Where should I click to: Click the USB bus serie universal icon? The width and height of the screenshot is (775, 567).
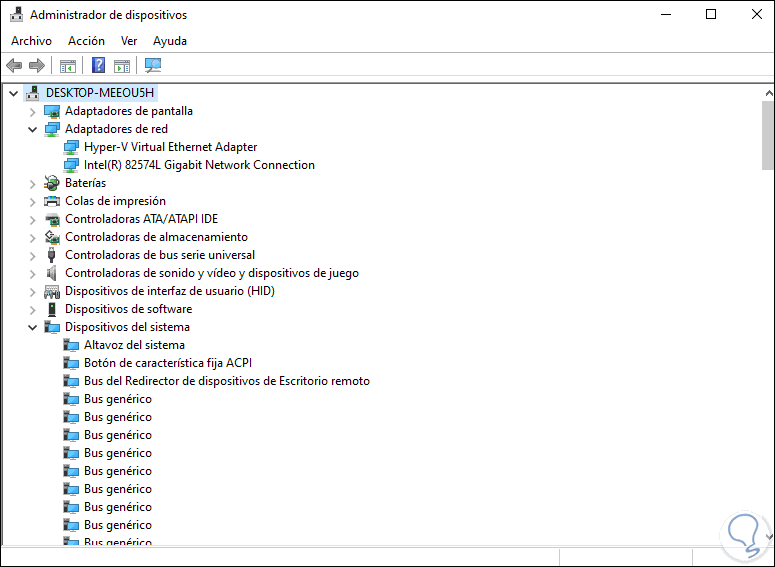pos(51,255)
